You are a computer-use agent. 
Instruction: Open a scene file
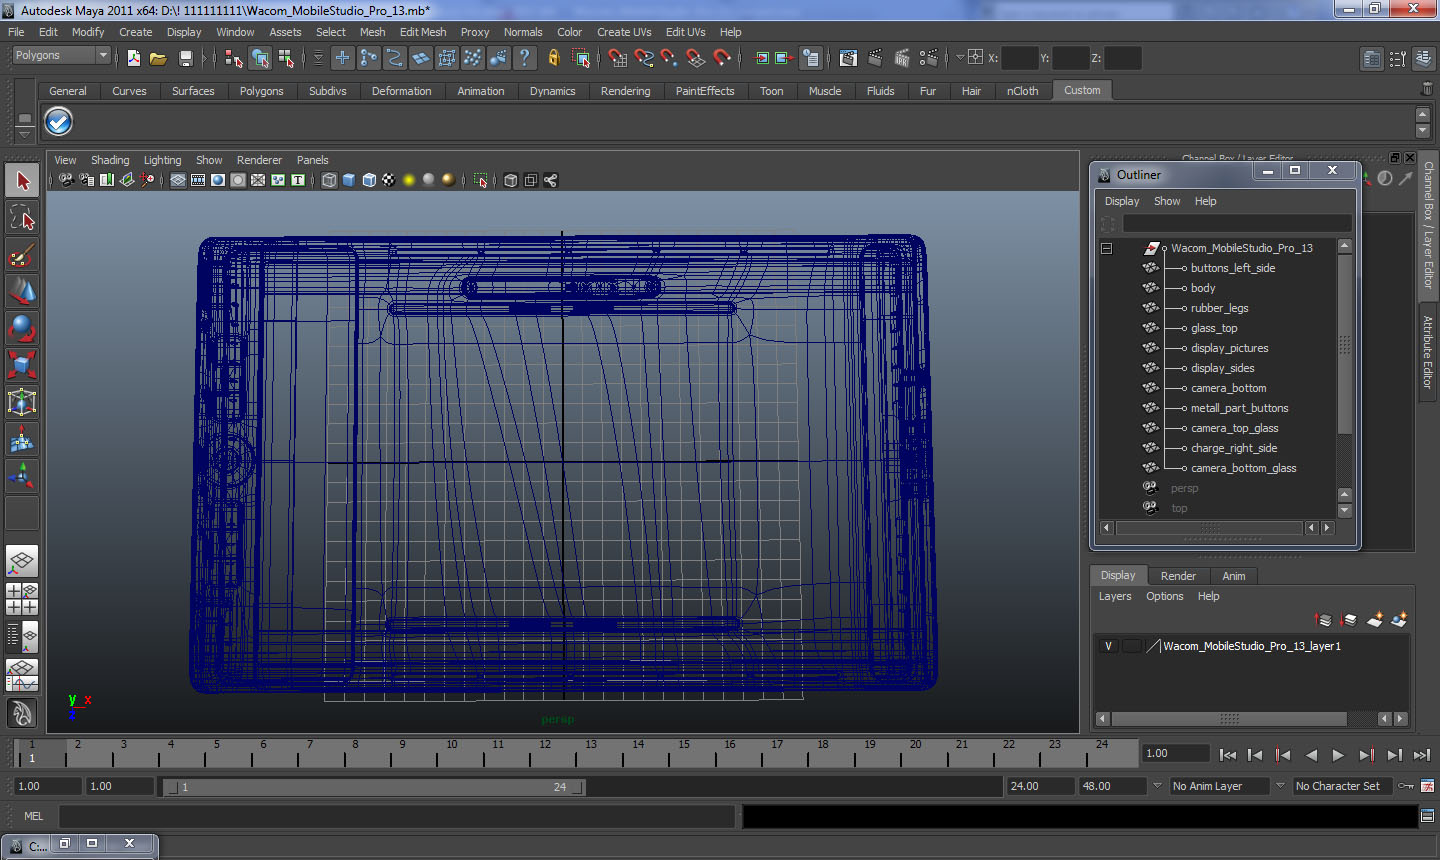pyautogui.click(x=158, y=58)
